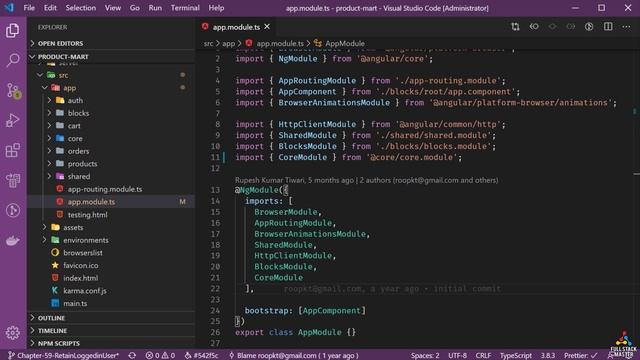The image size is (640, 360).
Task: Open the Help menu
Action: (216, 8)
